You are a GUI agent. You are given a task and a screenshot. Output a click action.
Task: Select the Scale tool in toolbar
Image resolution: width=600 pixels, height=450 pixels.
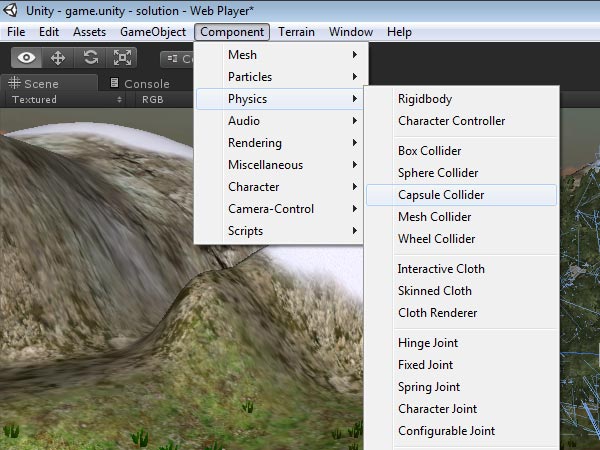pyautogui.click(x=122, y=58)
